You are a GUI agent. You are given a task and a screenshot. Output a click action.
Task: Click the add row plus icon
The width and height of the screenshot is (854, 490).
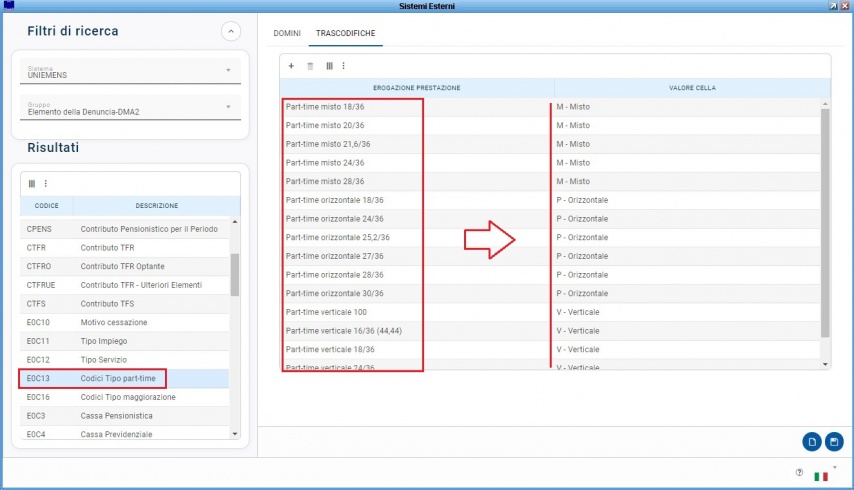pos(291,66)
